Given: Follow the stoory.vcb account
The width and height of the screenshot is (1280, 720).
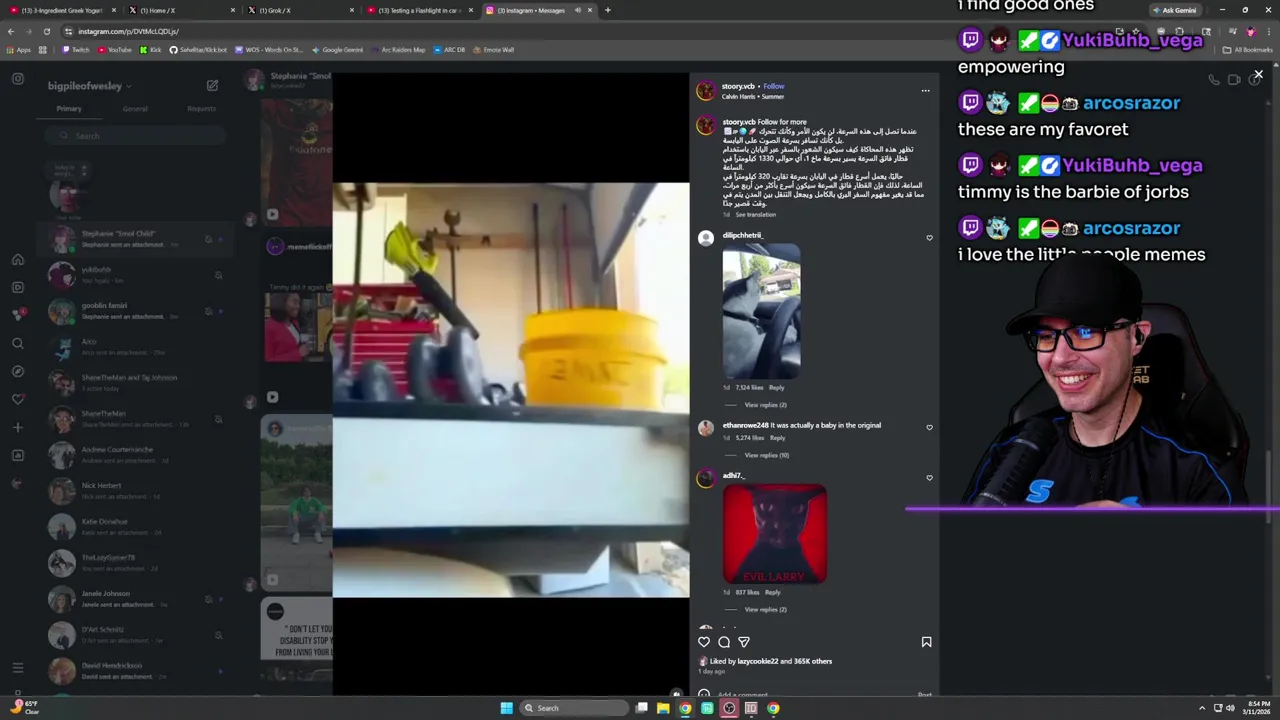Looking at the screenshot, I should click(774, 86).
